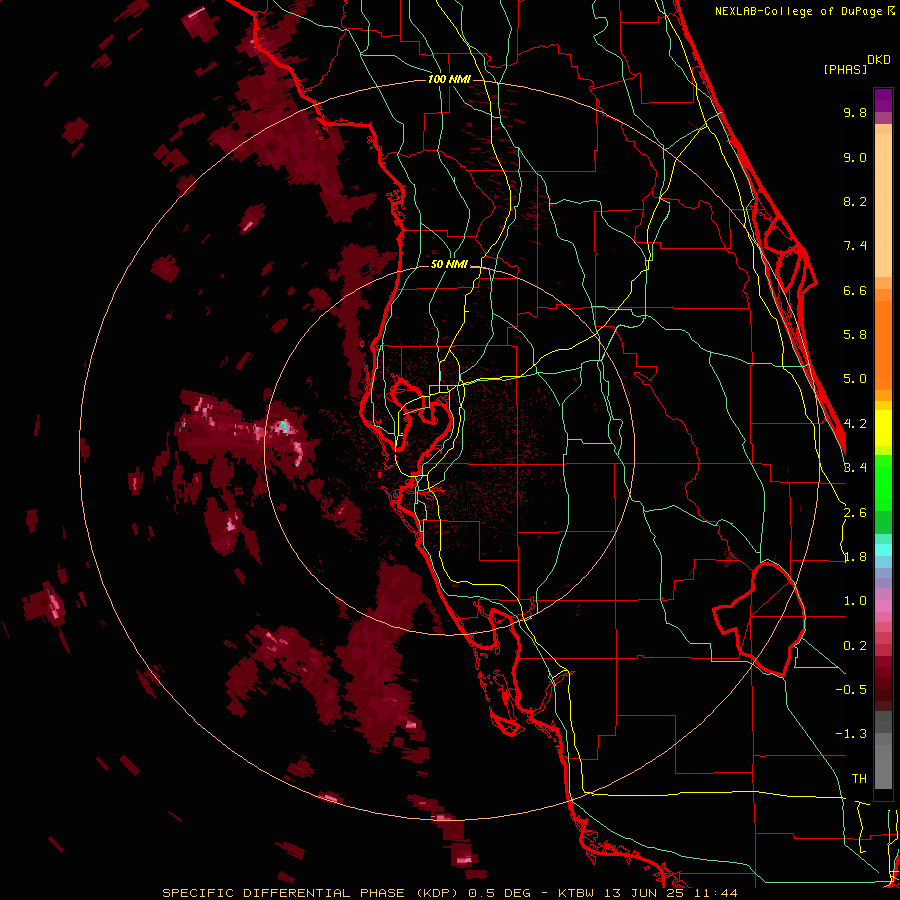Click the 9.0 value on the color scale
This screenshot has height=900, width=900.
tap(855, 157)
